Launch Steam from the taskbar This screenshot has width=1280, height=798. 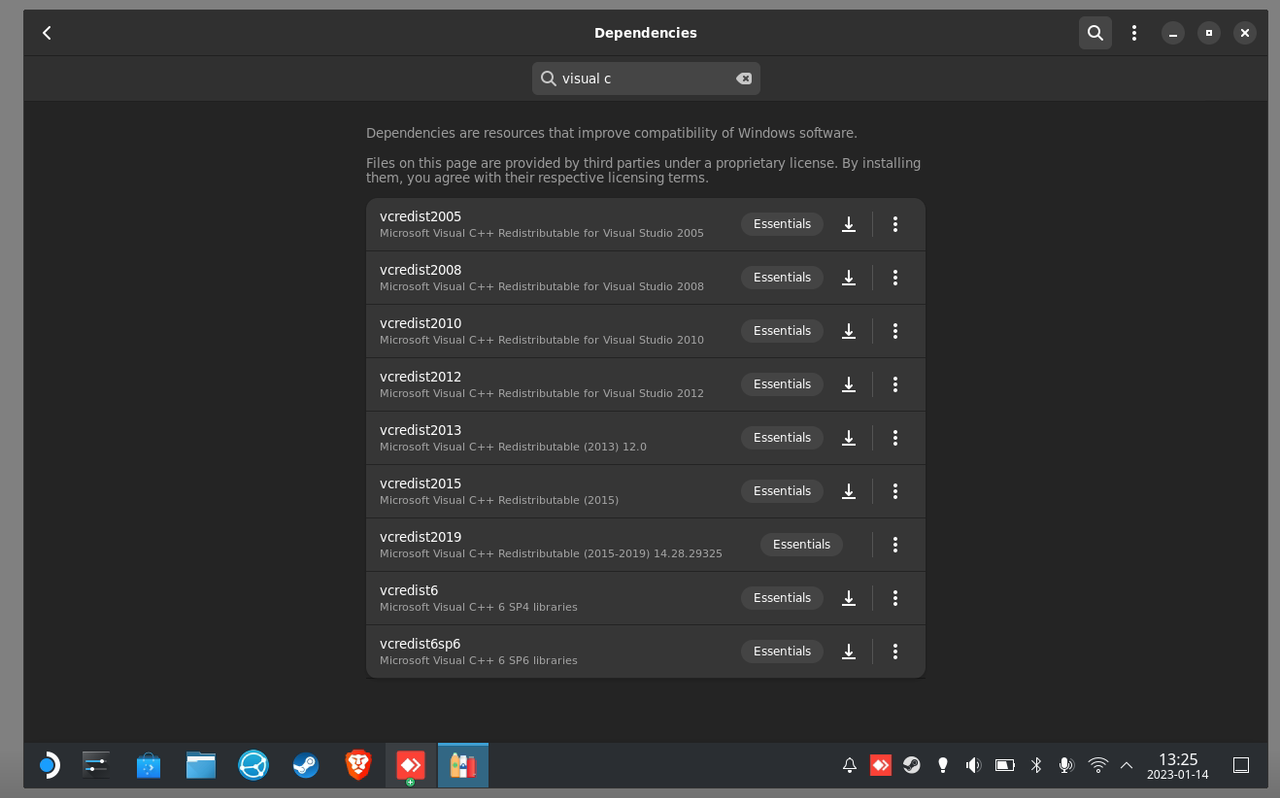[306, 766]
